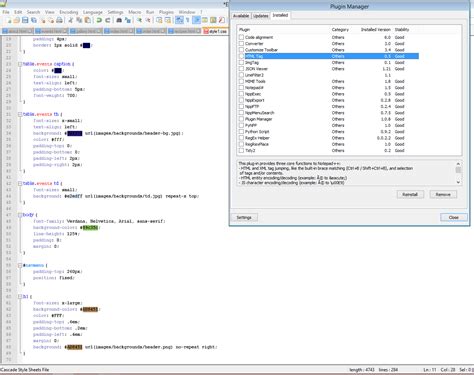Click the 'Ln : 11' status bar entry
Viewport: 474px width, 375px height.
[x=430, y=370]
